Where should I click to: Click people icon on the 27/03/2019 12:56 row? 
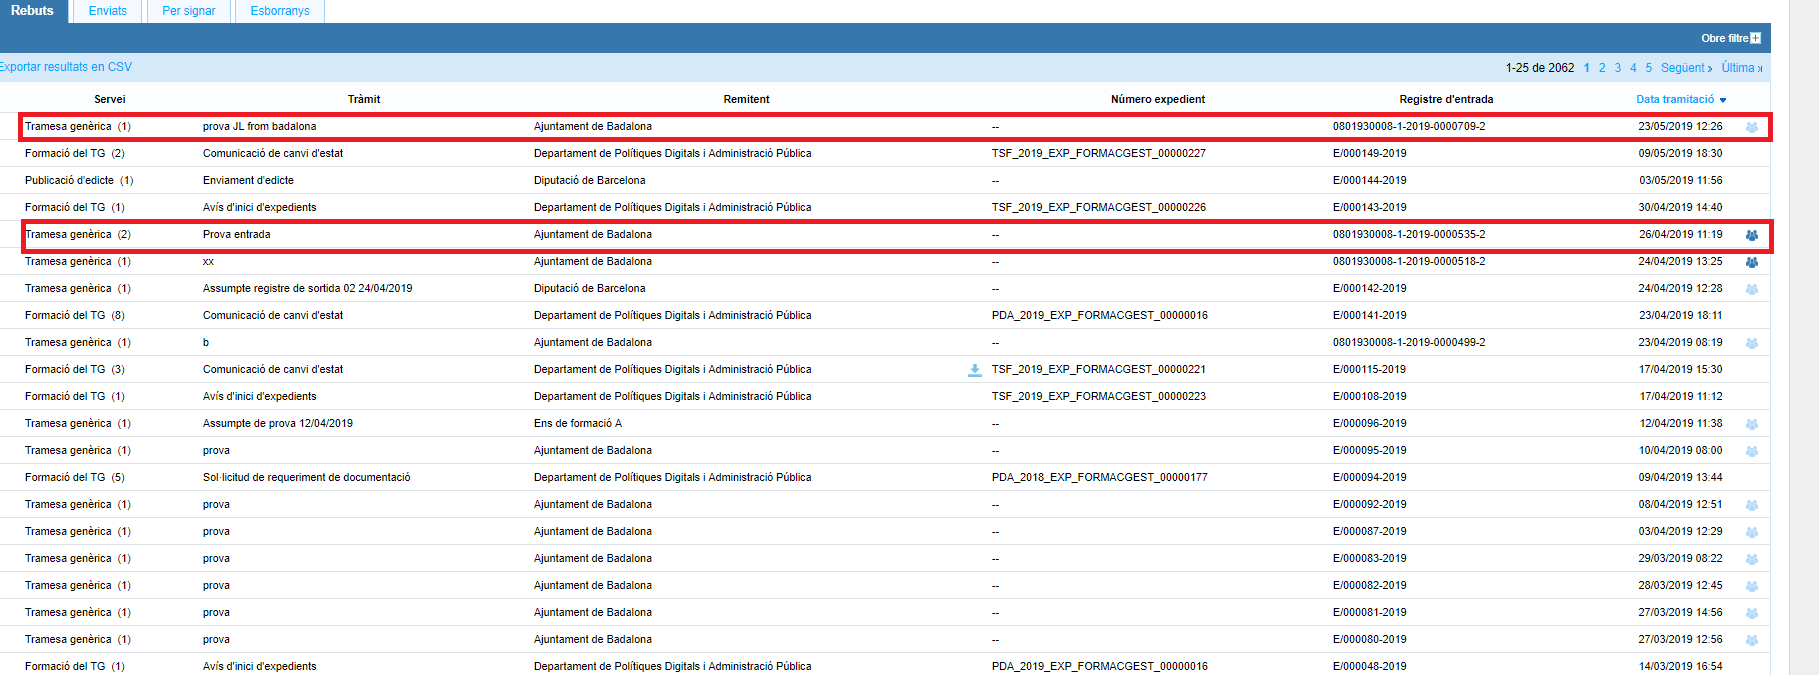(x=1751, y=640)
